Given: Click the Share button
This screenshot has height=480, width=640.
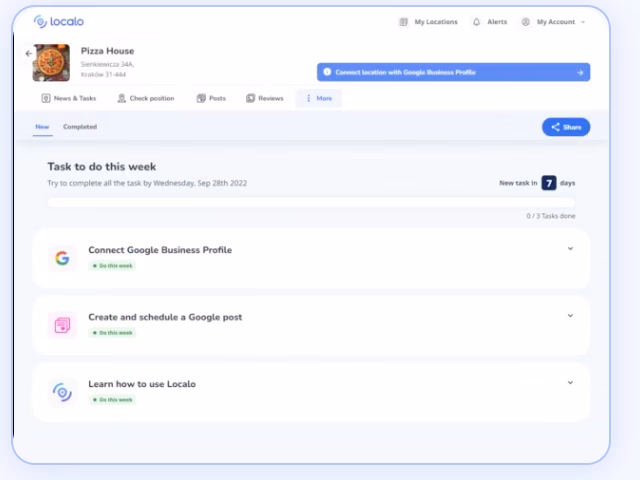Looking at the screenshot, I should click(x=566, y=127).
